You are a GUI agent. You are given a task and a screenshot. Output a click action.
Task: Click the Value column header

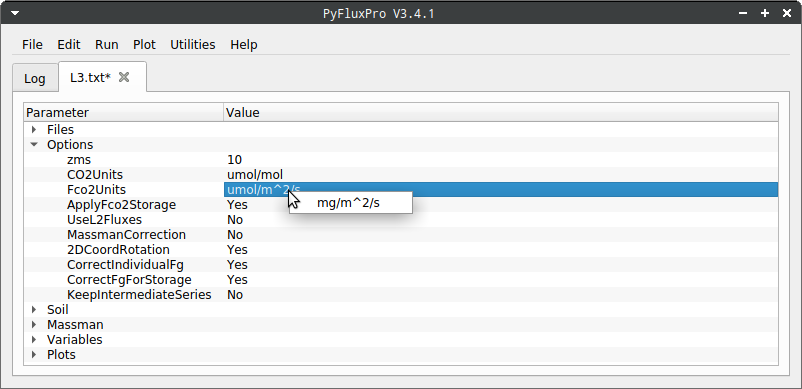click(x=501, y=112)
